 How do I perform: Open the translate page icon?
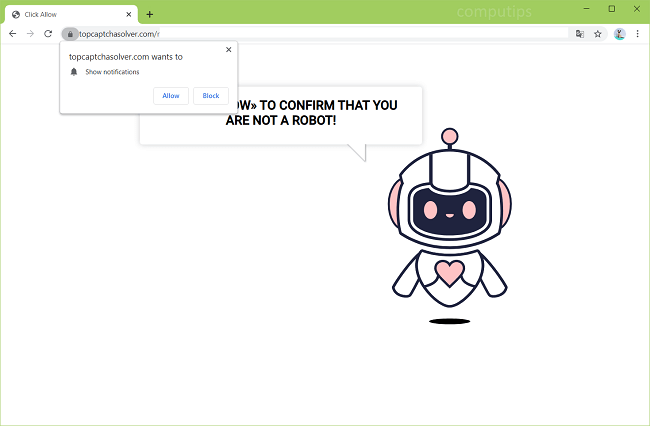coord(579,33)
